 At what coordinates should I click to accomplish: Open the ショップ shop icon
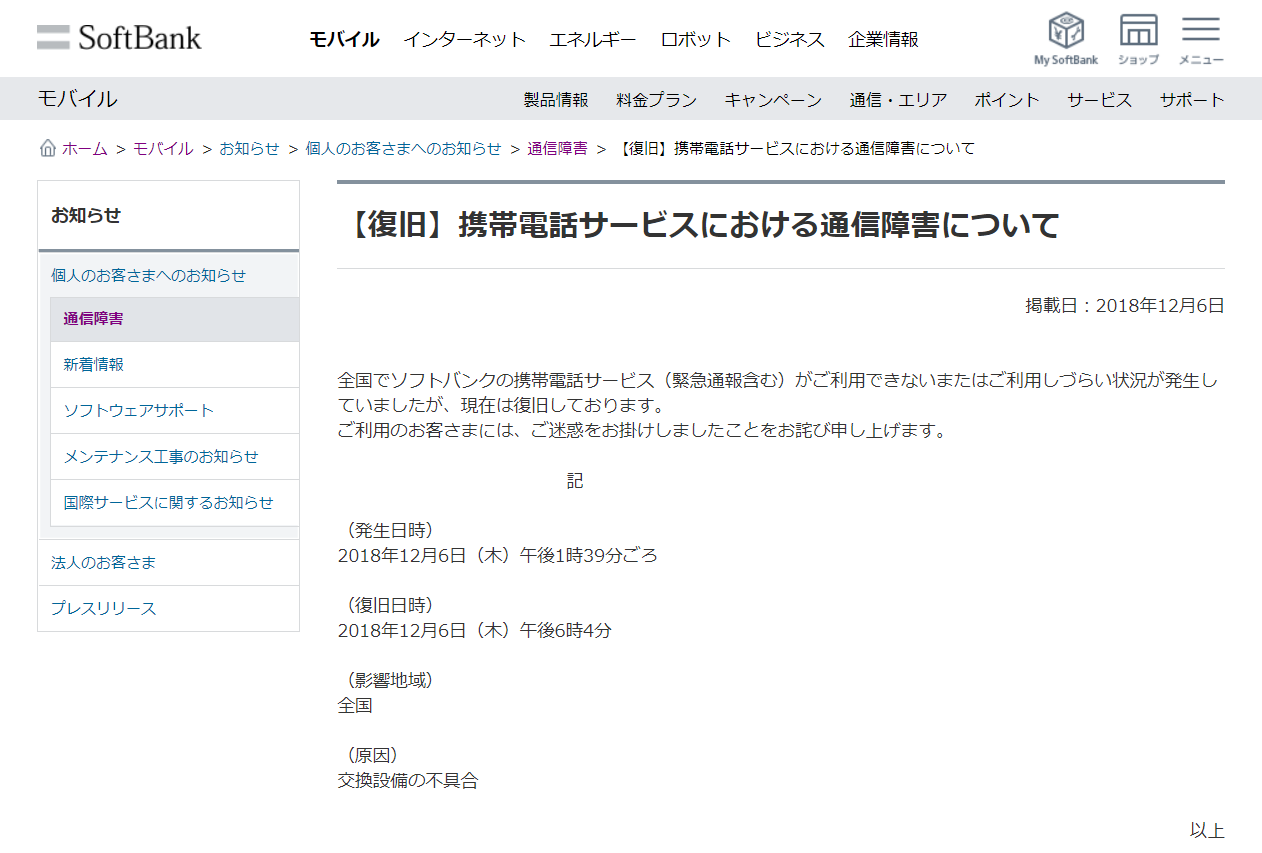click(x=1138, y=39)
